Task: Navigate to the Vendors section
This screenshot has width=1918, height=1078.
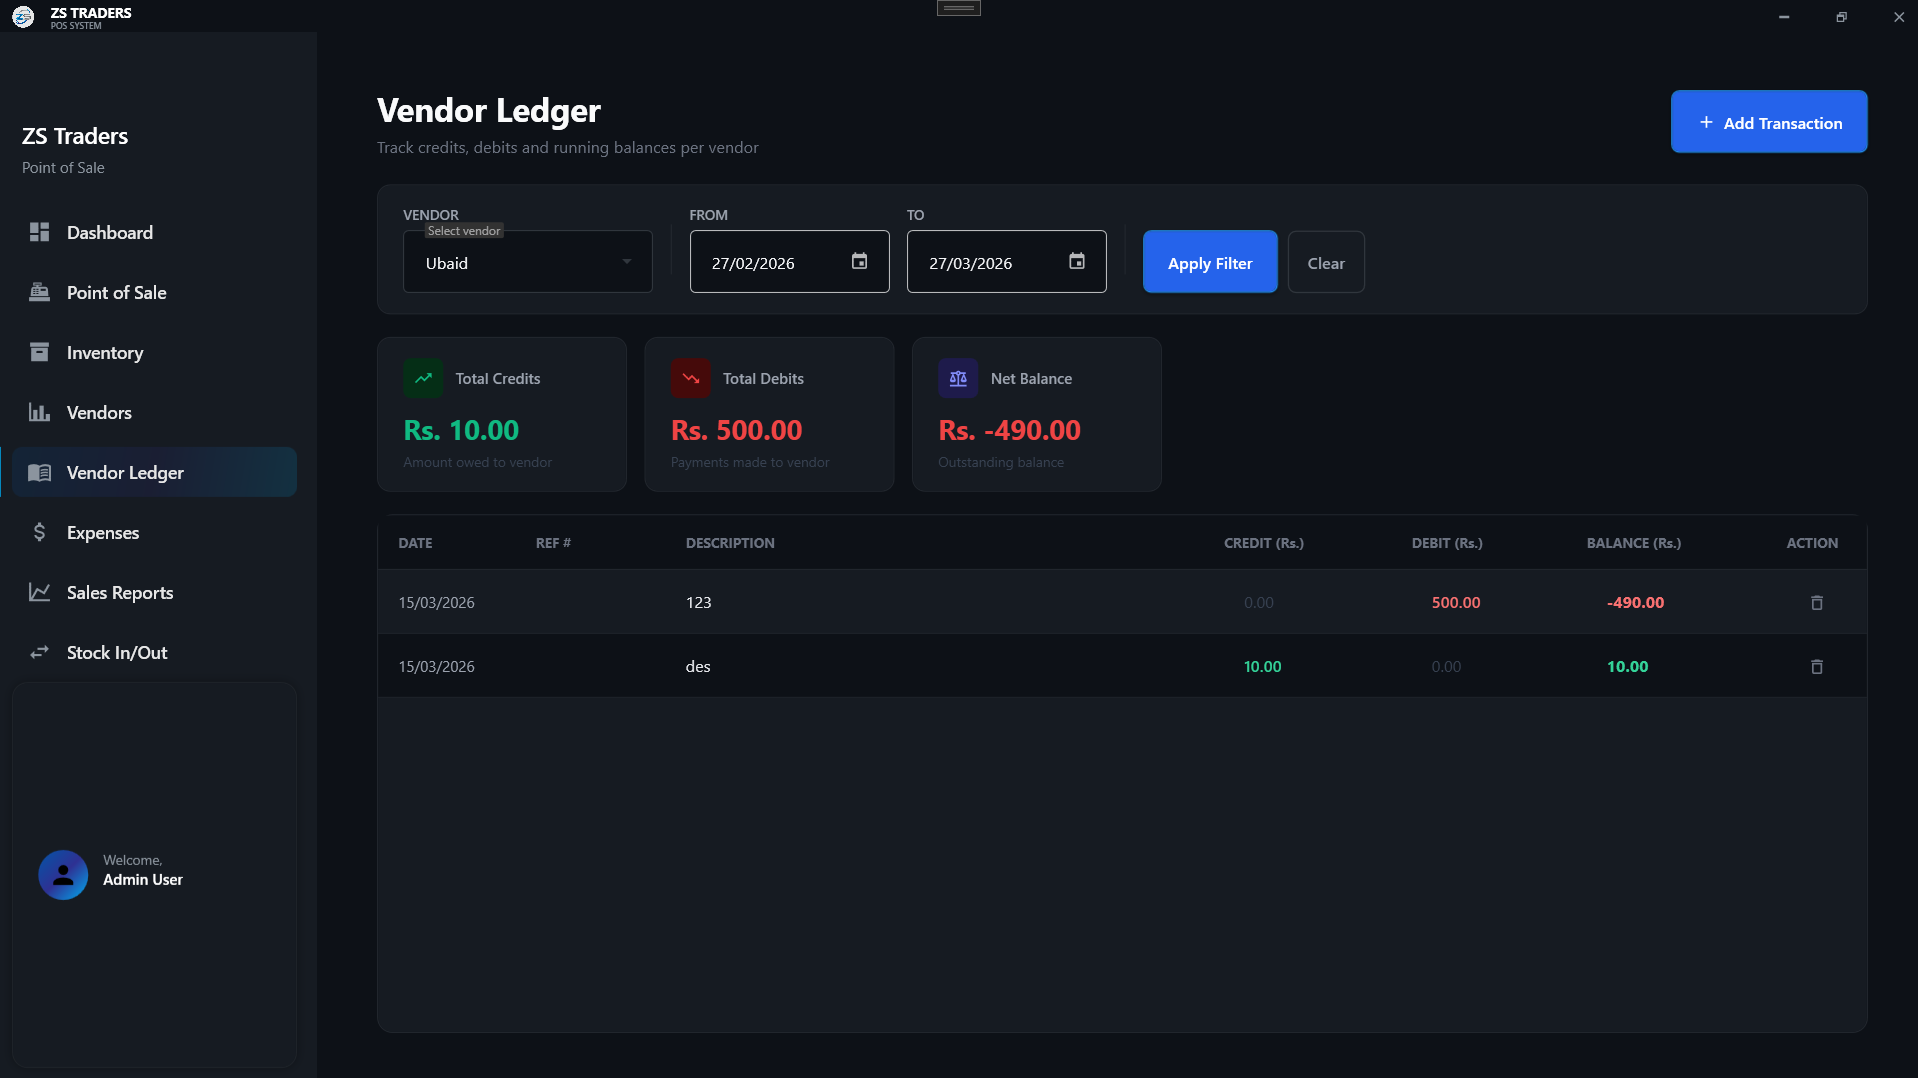Action: click(x=98, y=412)
